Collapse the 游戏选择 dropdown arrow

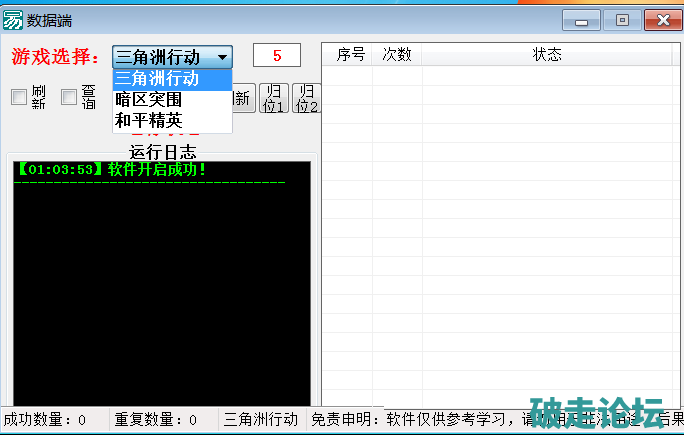pyautogui.click(x=222, y=57)
